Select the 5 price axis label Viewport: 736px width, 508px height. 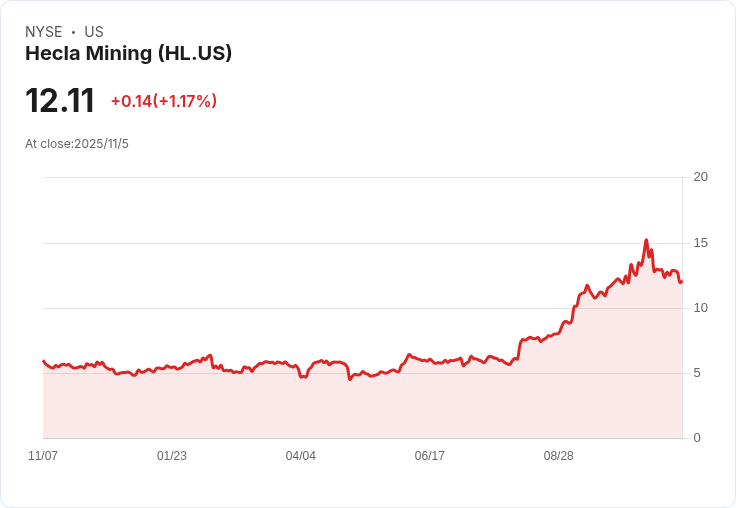(x=701, y=373)
